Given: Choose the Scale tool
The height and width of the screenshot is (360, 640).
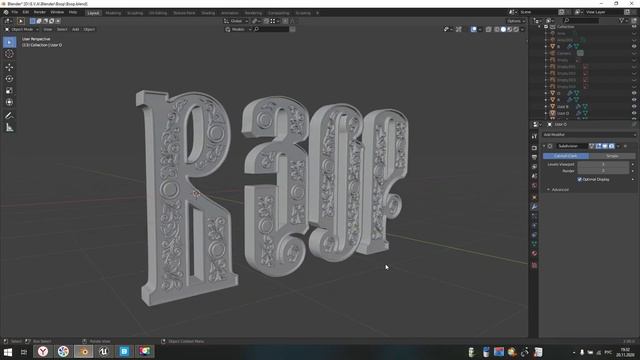Looking at the screenshot, I should coord(9,91).
